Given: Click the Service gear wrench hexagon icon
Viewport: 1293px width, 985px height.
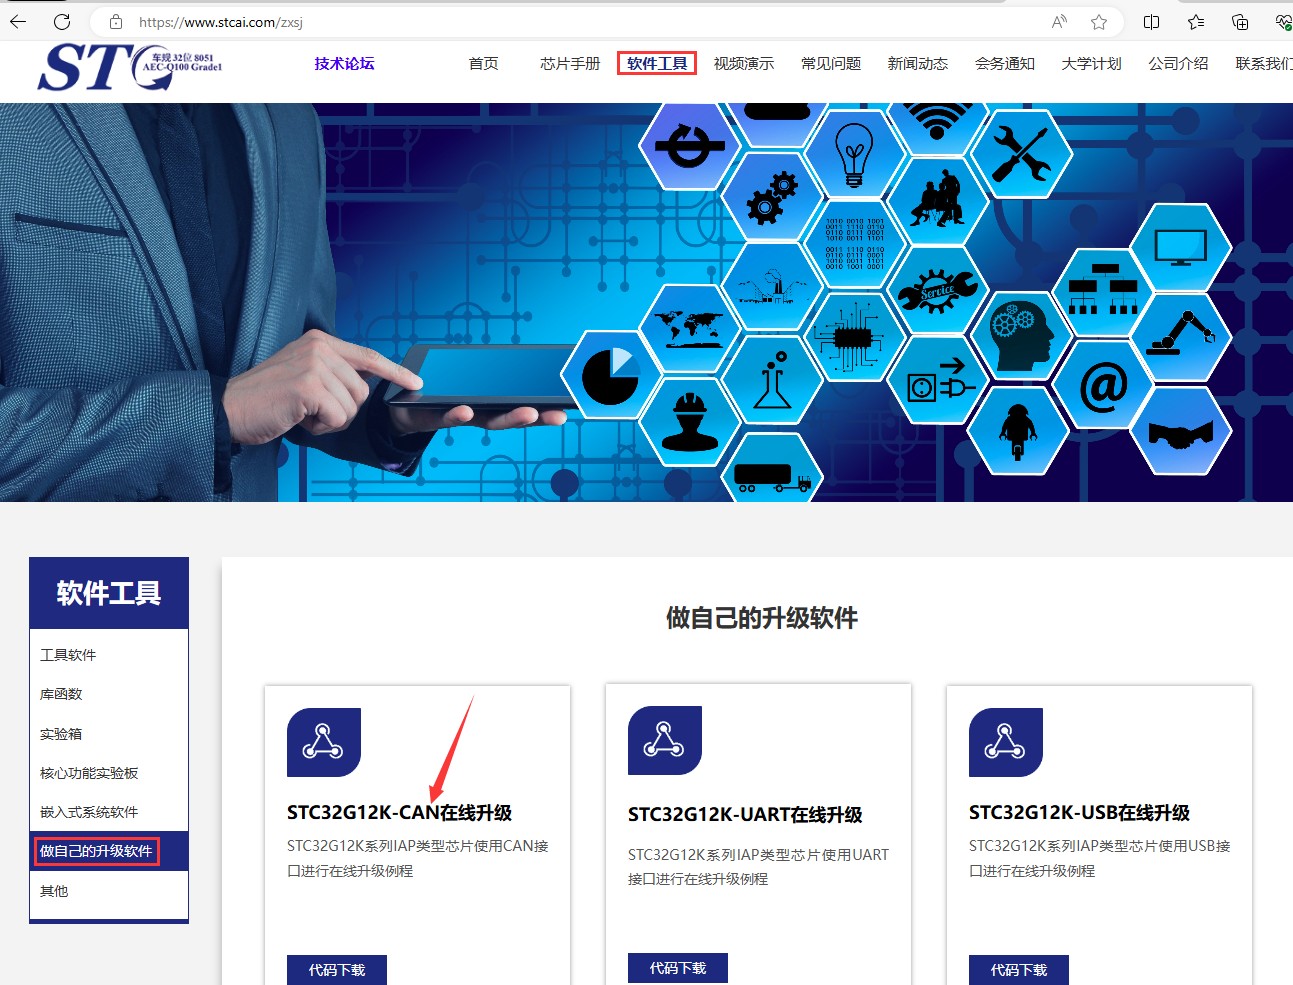Looking at the screenshot, I should [937, 290].
